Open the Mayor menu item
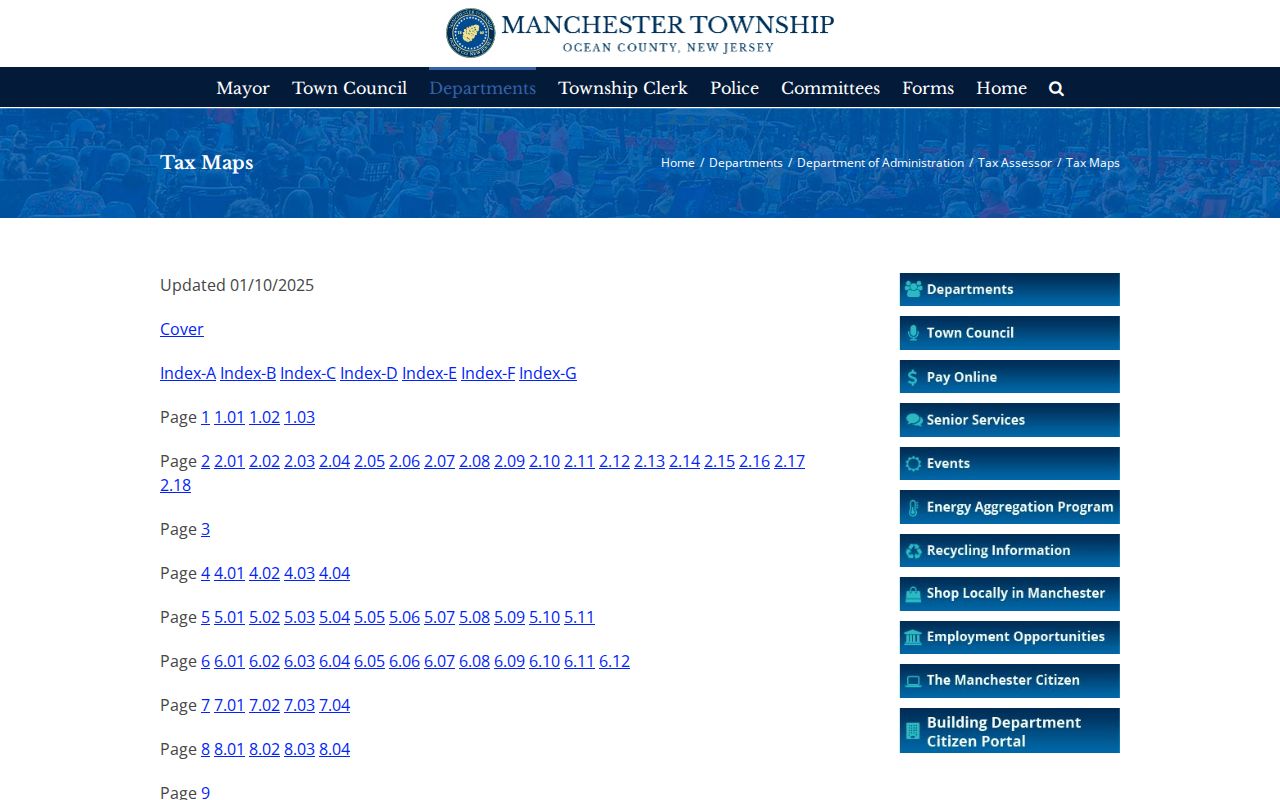Viewport: 1280px width, 800px height. [x=243, y=88]
